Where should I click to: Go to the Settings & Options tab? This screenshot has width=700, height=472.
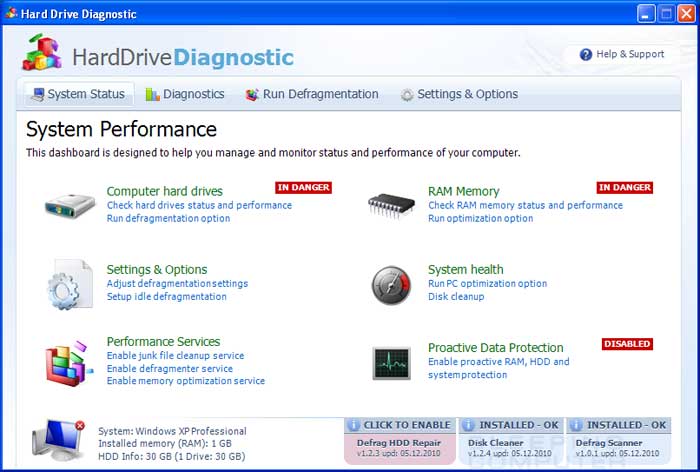click(459, 94)
